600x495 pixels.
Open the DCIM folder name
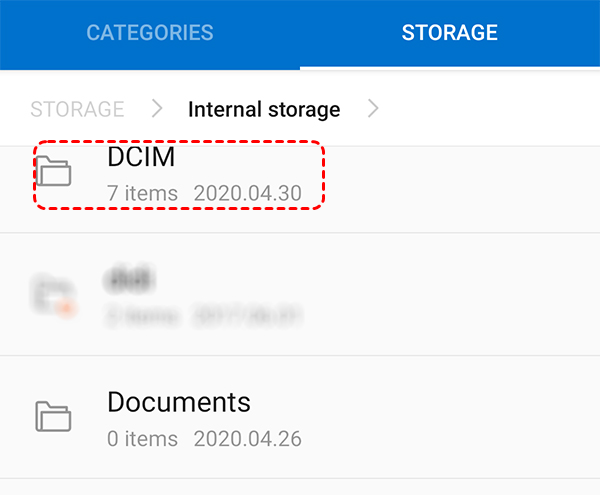[x=143, y=158]
